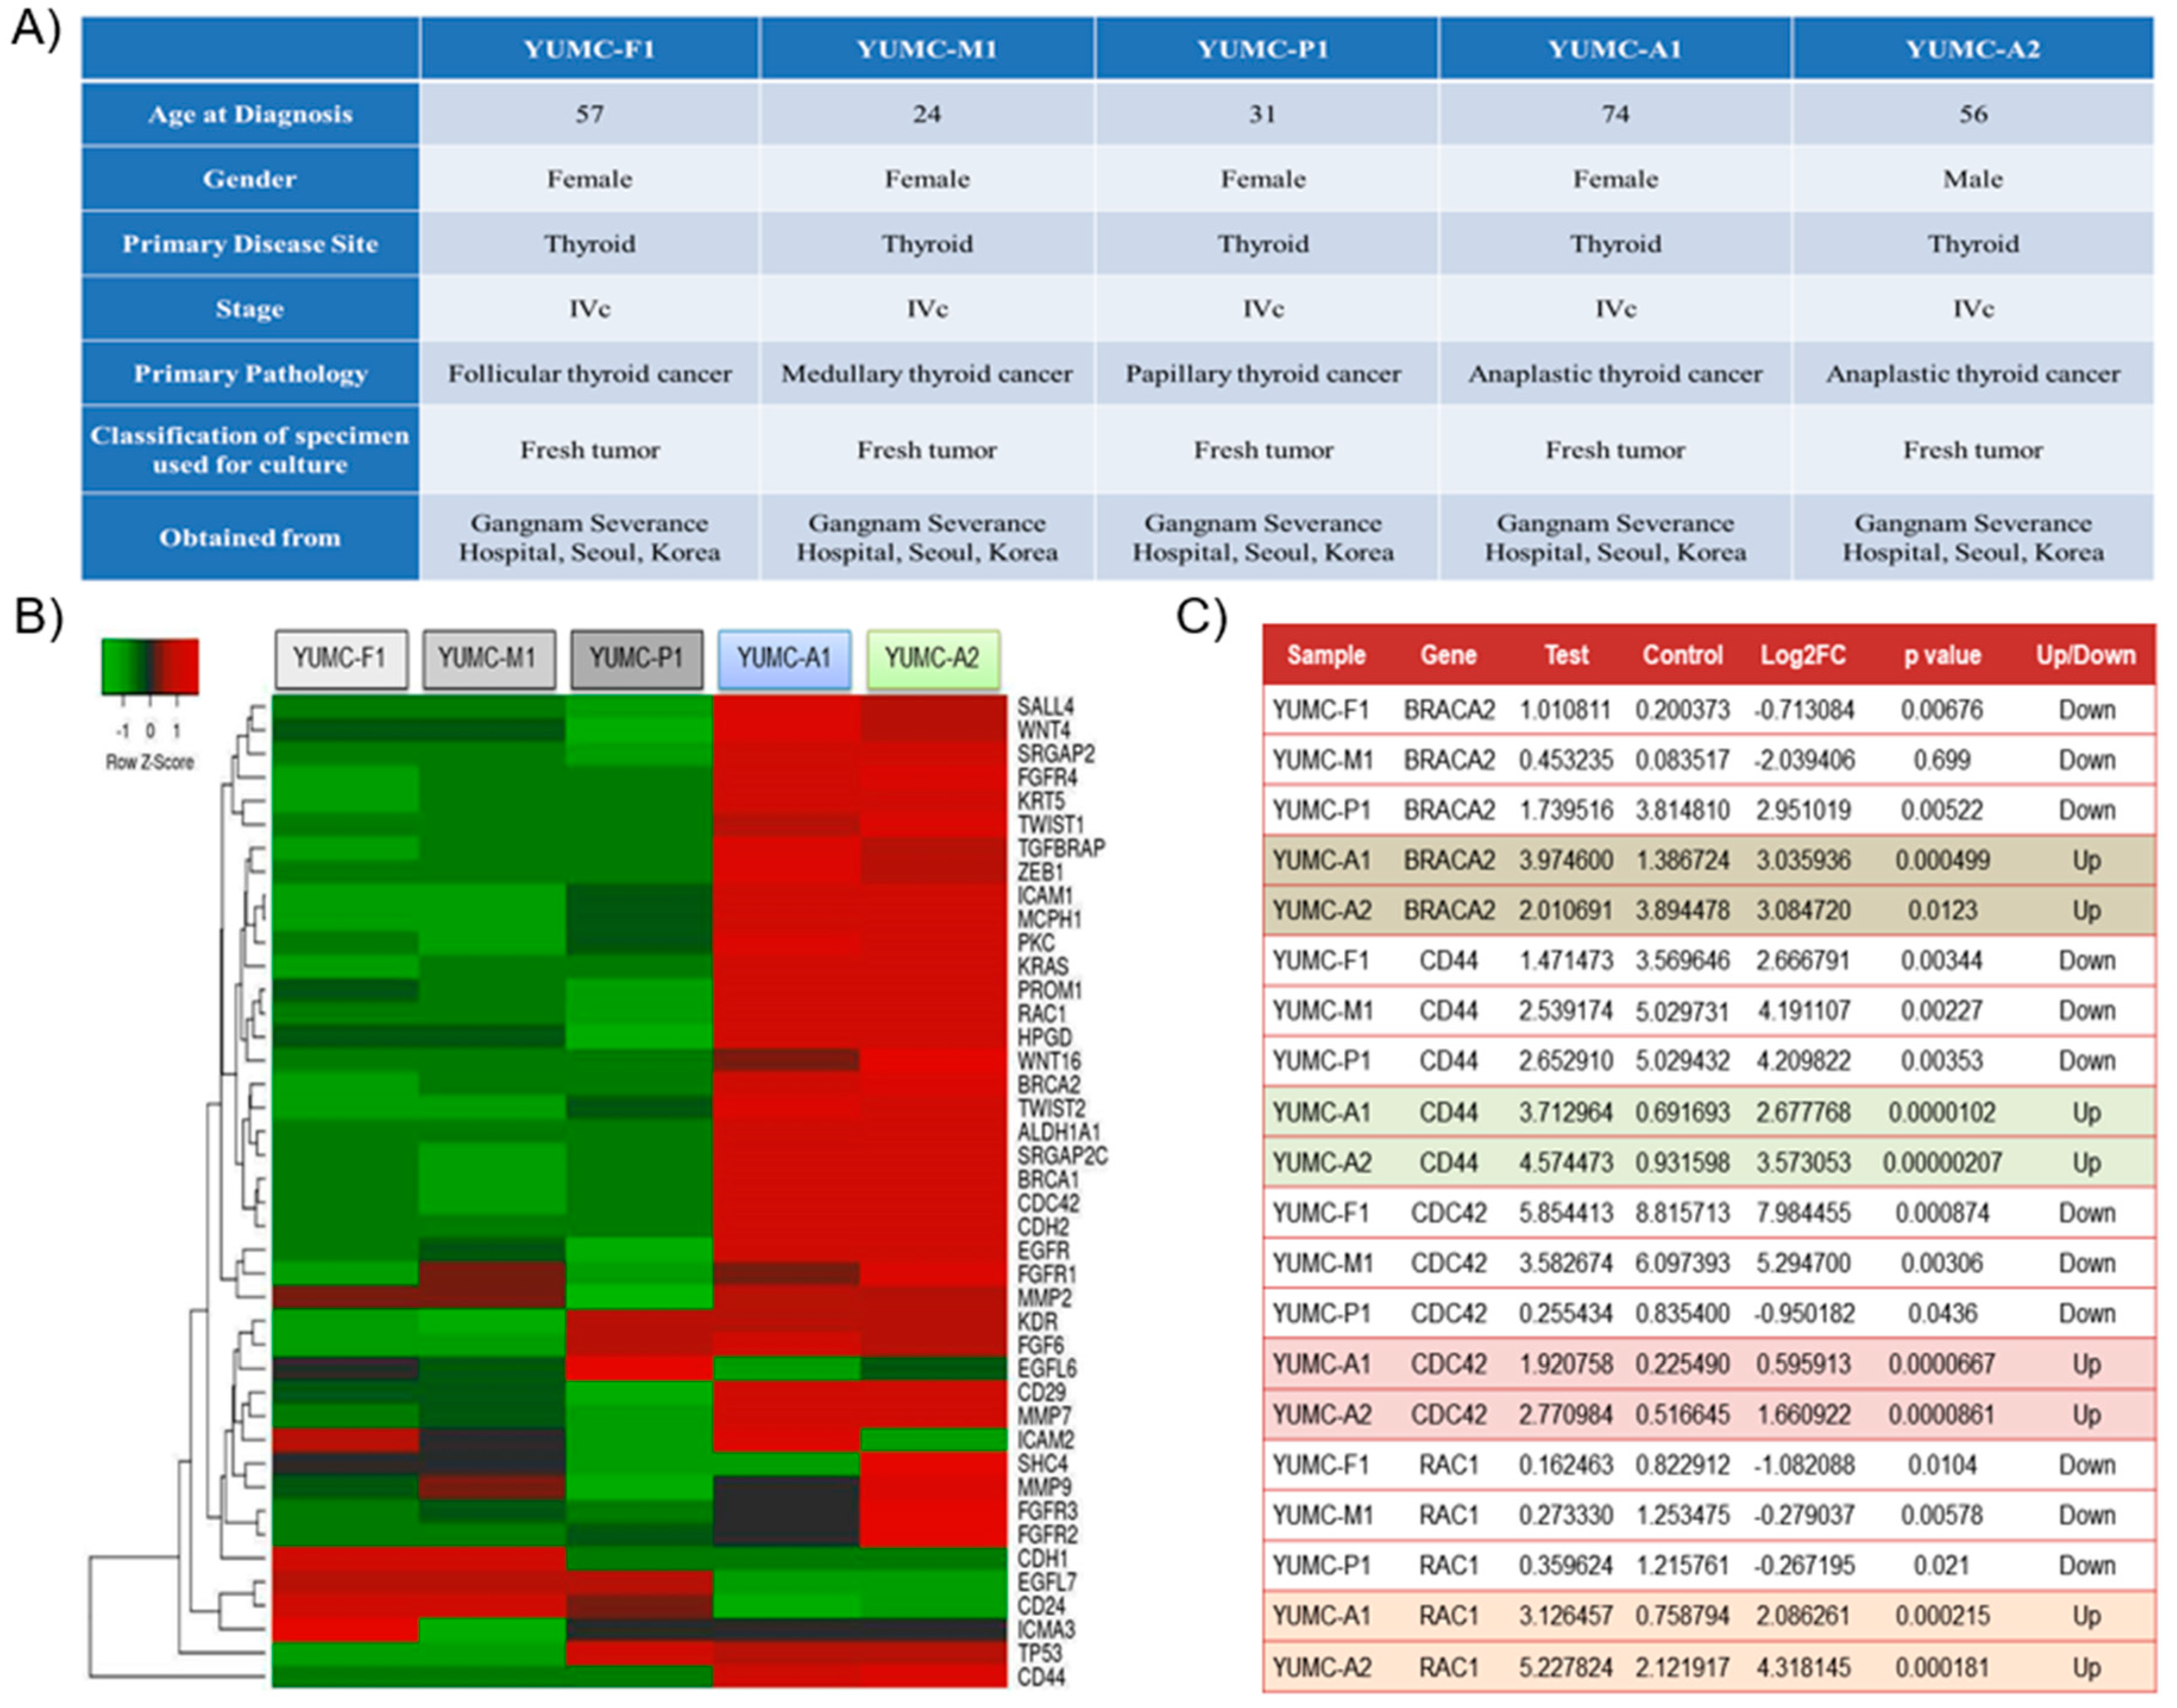Click the YUMC-A1 BRACA2 highlighted row
The height and width of the screenshot is (1708, 2177).
1709,861
